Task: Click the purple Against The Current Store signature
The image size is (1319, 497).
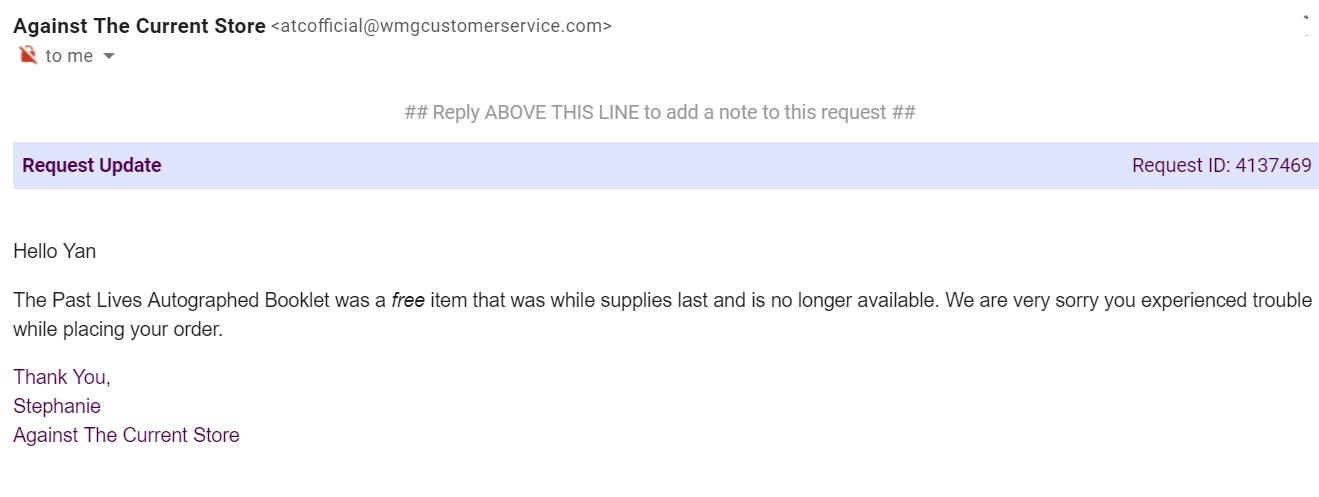Action: (126, 435)
